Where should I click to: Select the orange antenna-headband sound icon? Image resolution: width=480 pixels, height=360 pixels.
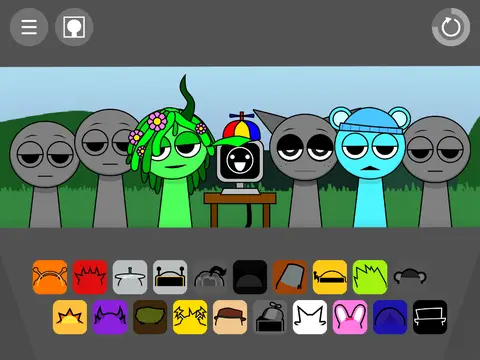tap(50, 277)
